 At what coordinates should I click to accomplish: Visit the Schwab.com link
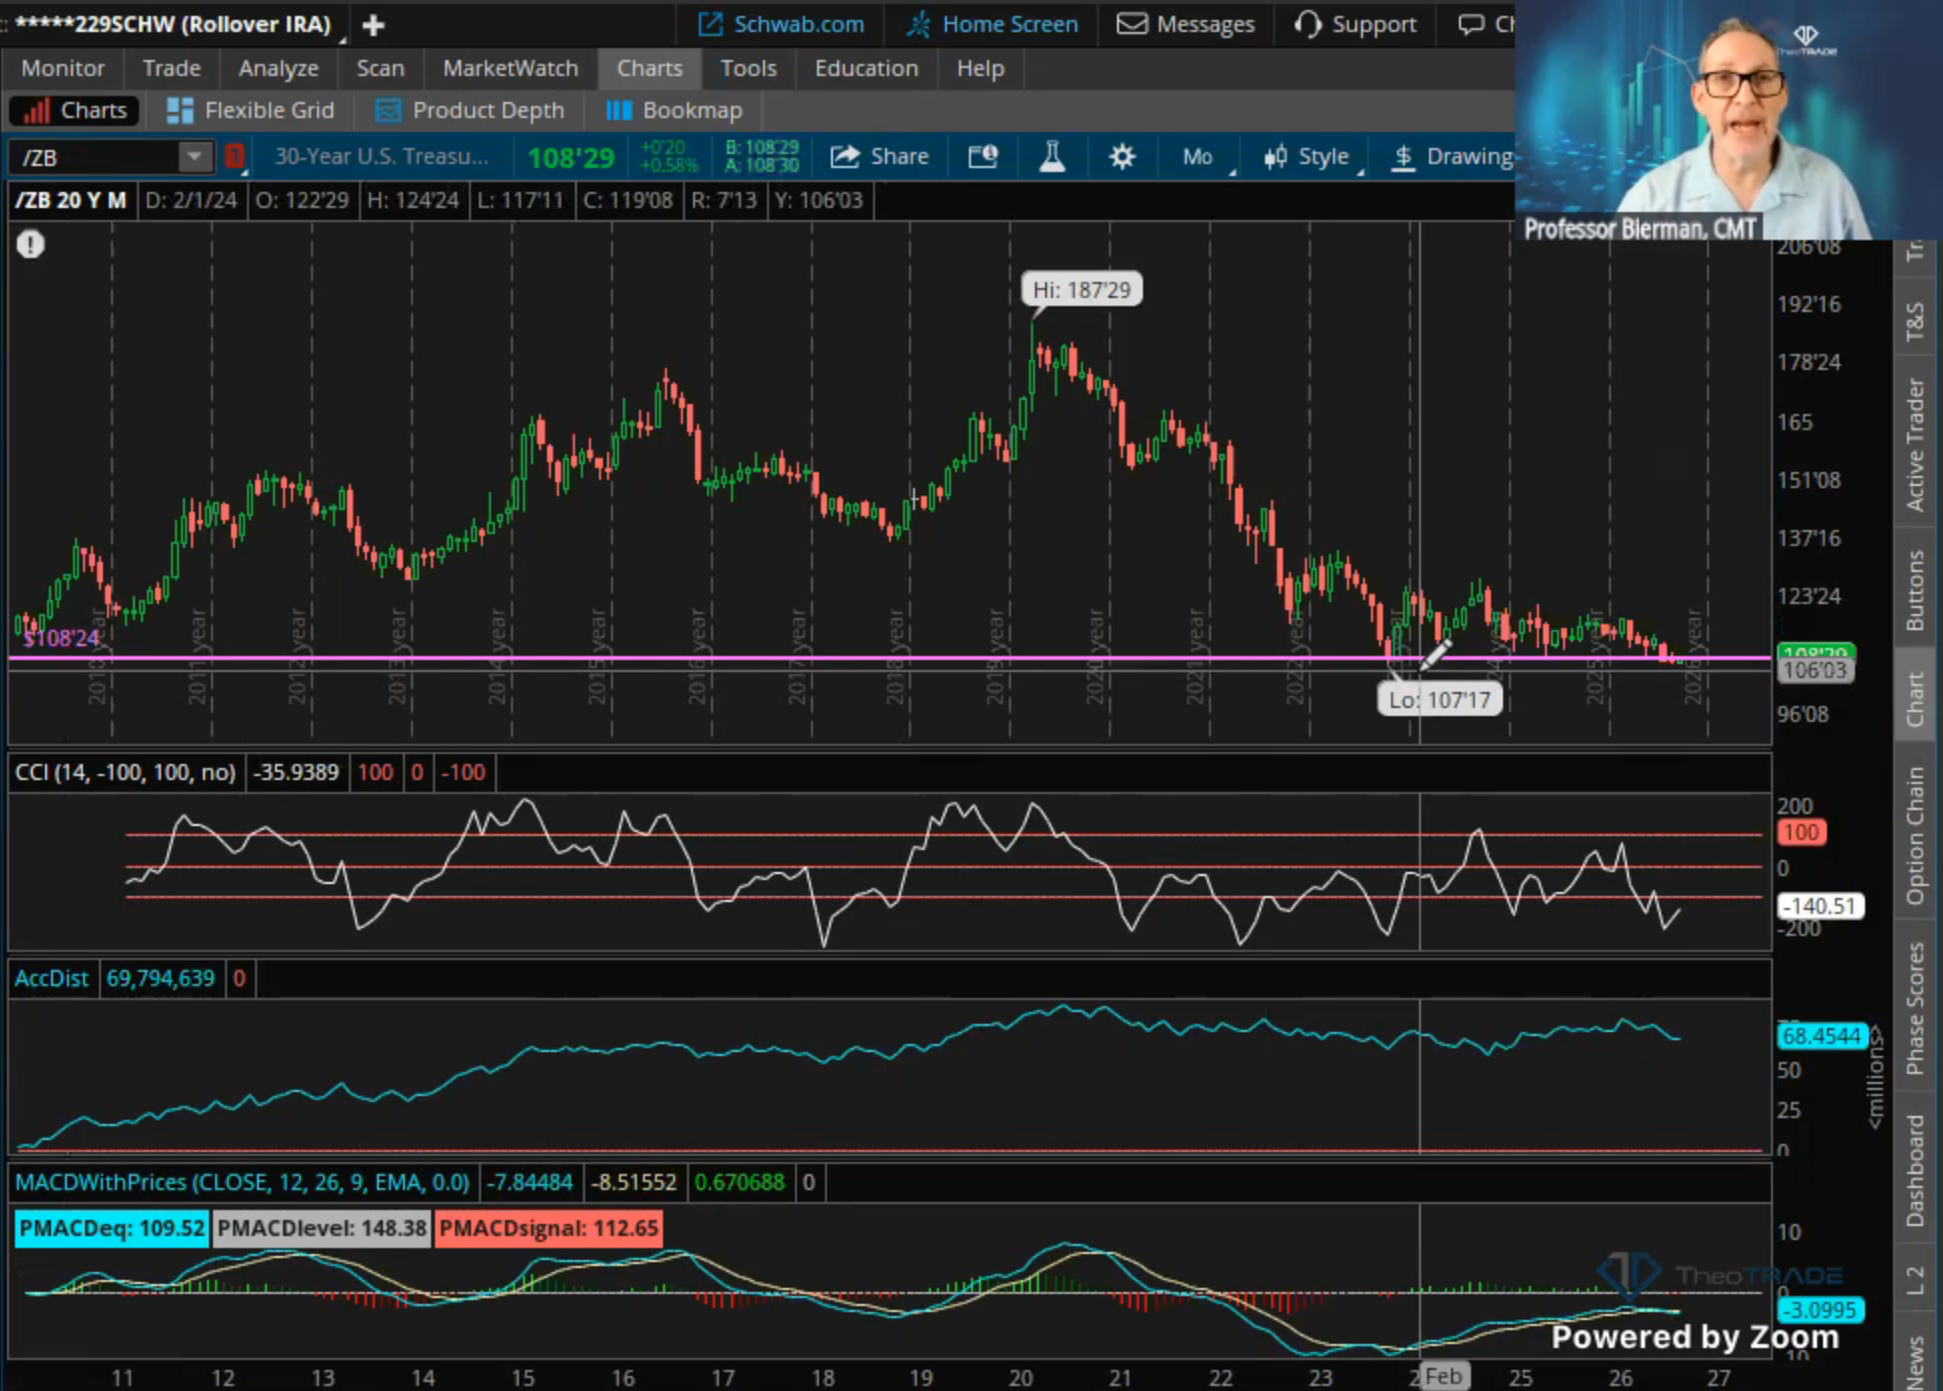(781, 24)
